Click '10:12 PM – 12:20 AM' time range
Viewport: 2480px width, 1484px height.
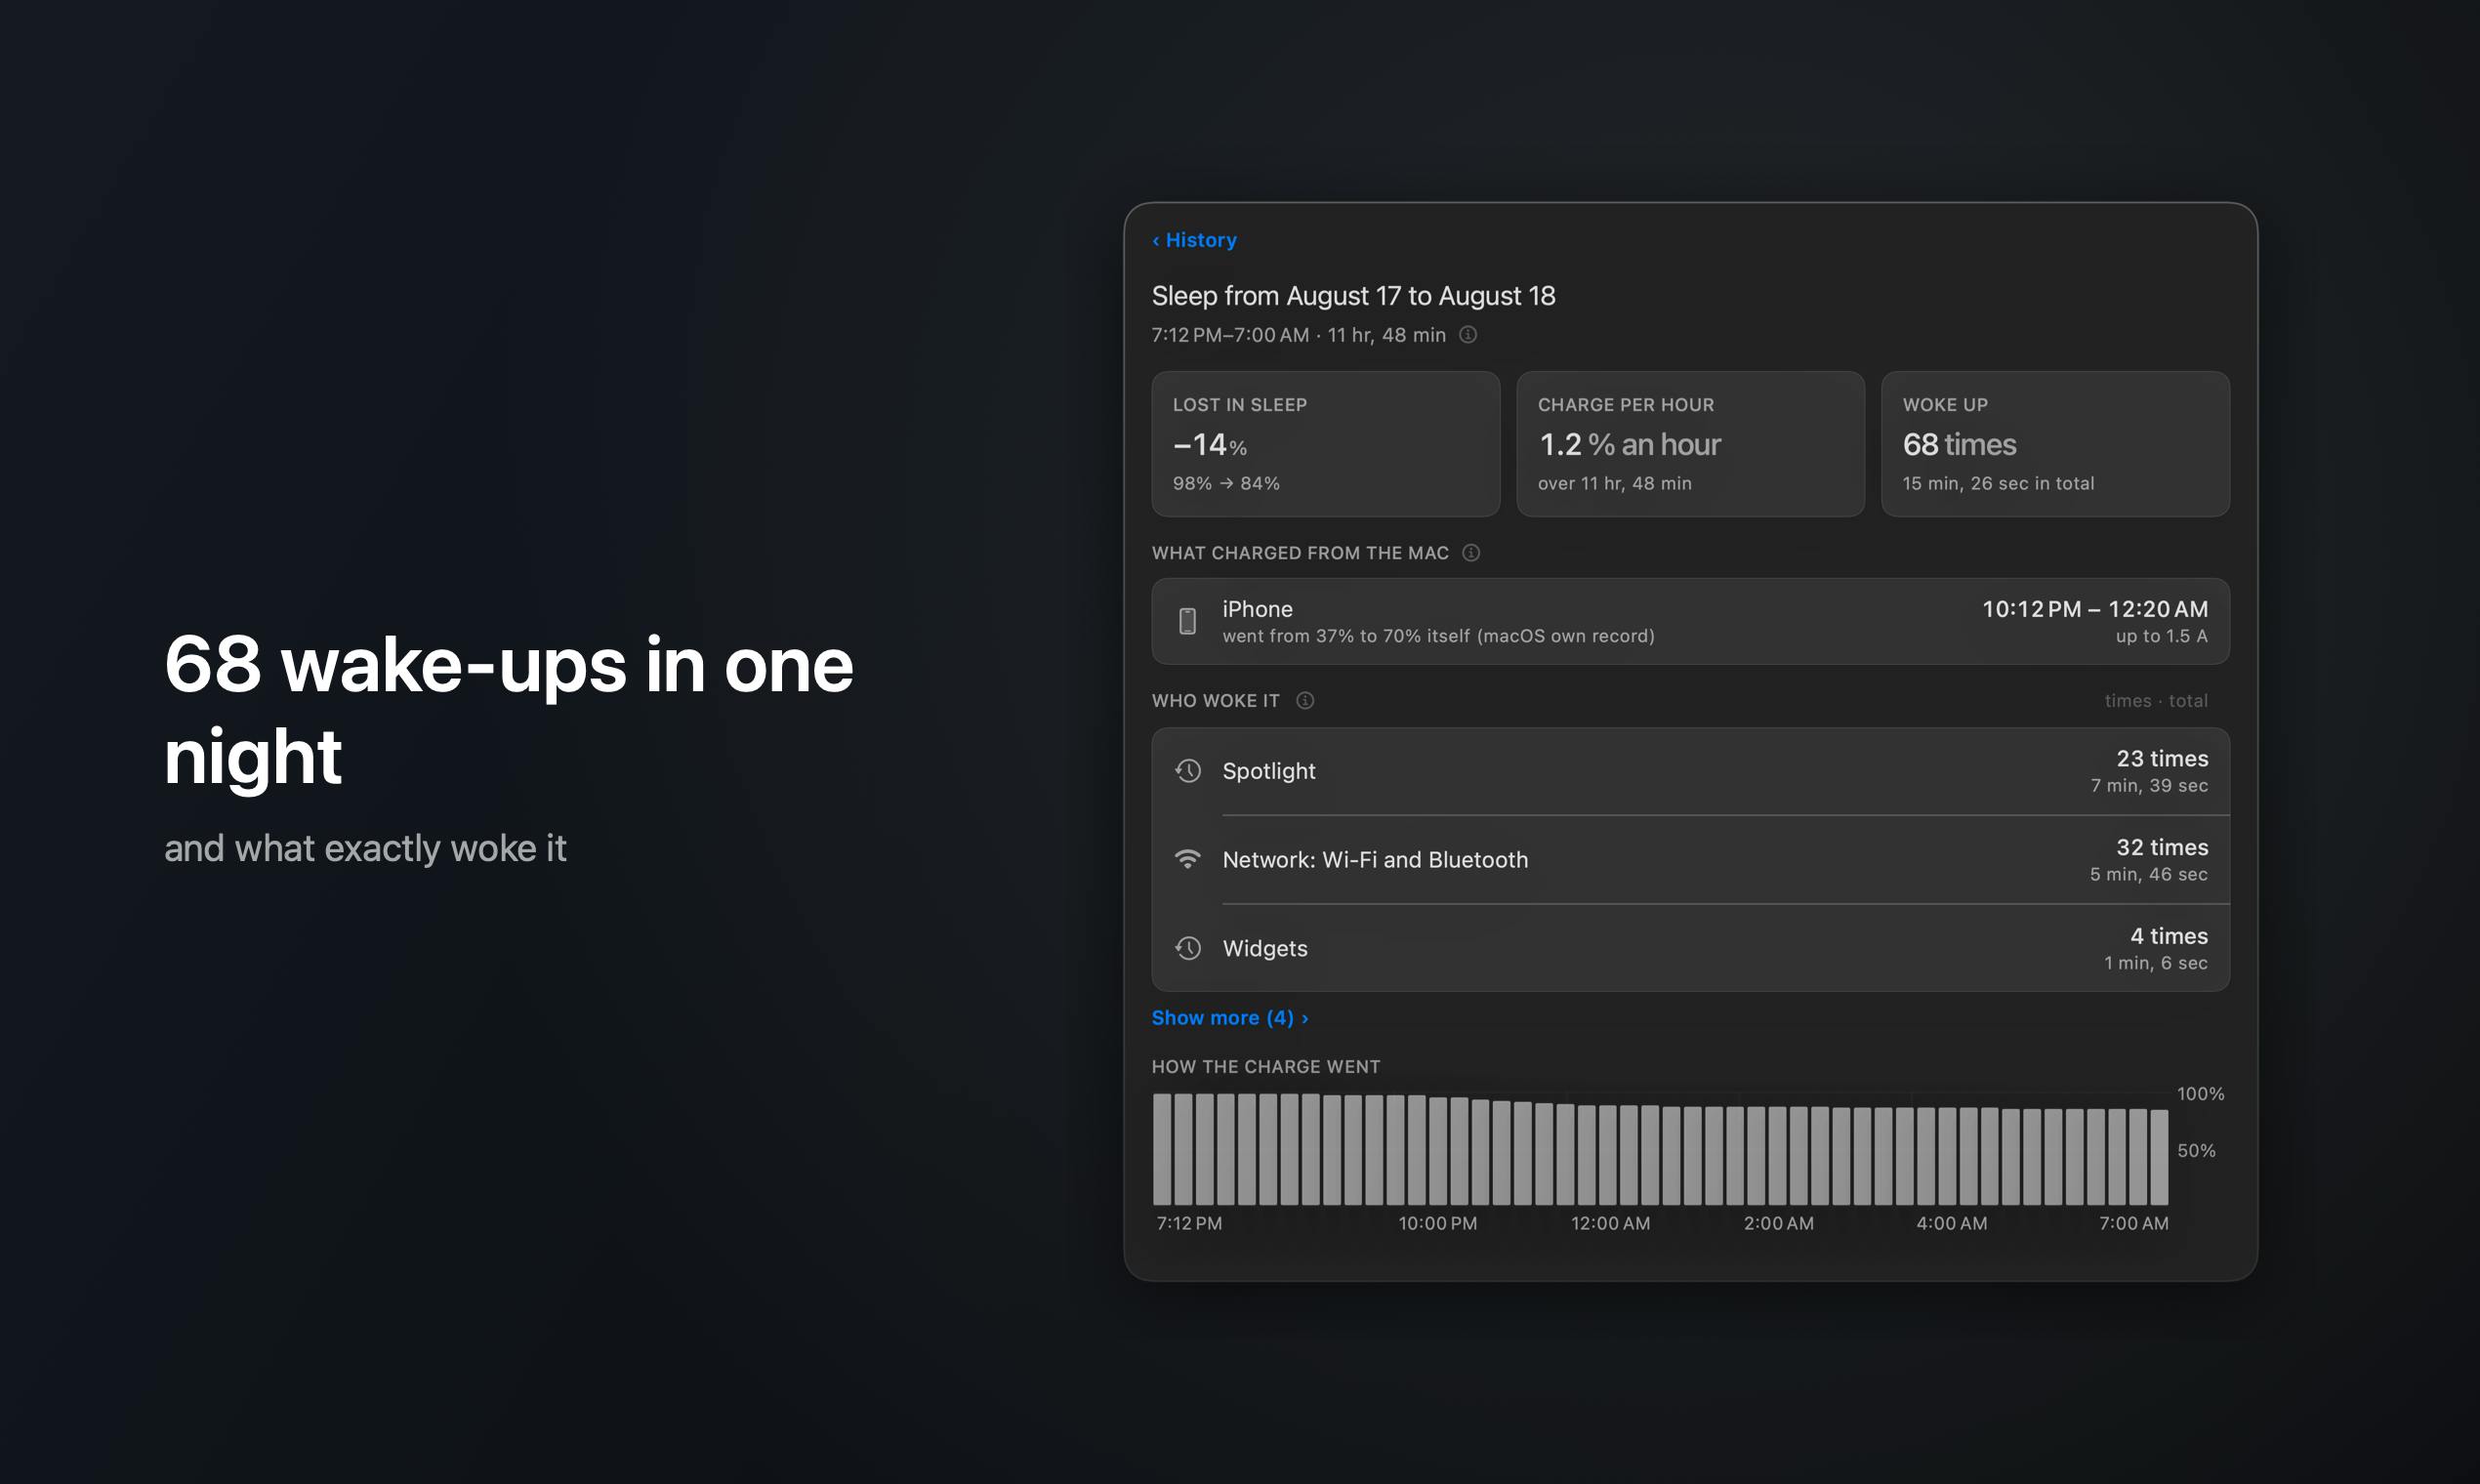(x=2095, y=609)
